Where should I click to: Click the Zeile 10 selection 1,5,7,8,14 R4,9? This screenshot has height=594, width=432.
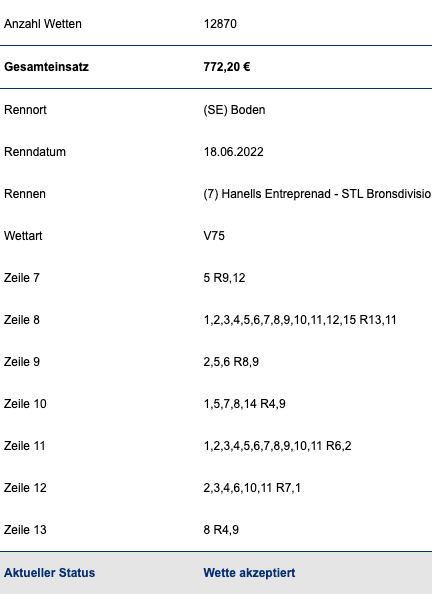[x=244, y=404]
